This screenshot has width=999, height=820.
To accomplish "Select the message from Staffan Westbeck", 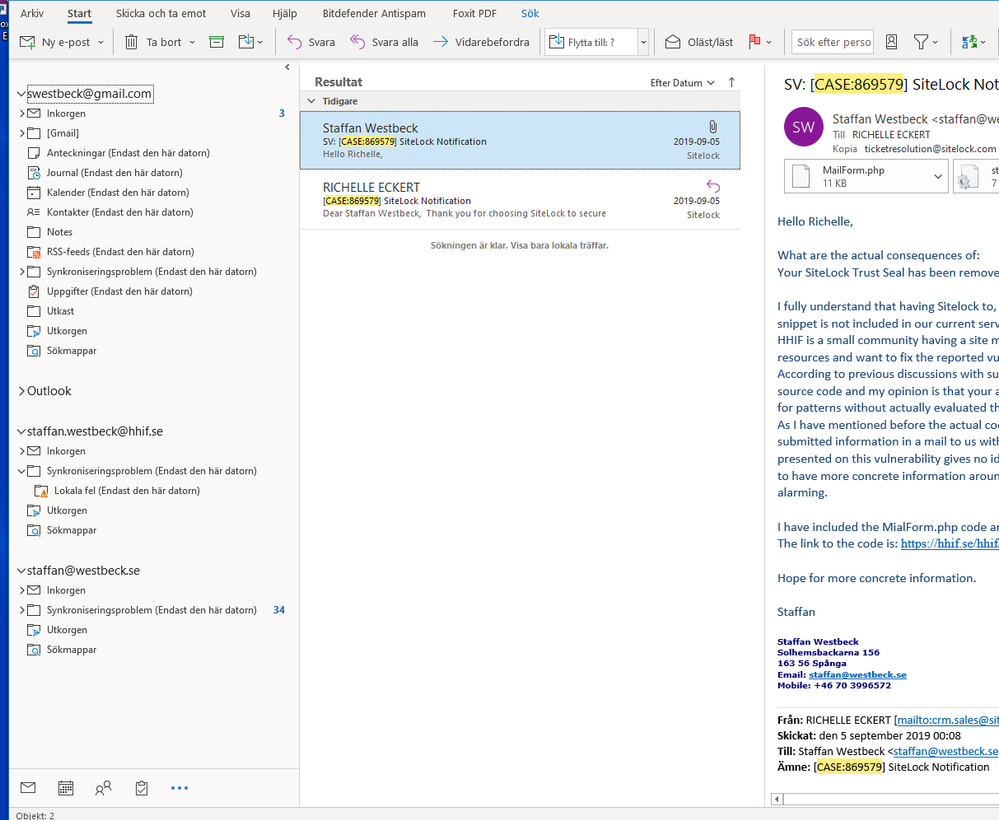I will click(520, 140).
